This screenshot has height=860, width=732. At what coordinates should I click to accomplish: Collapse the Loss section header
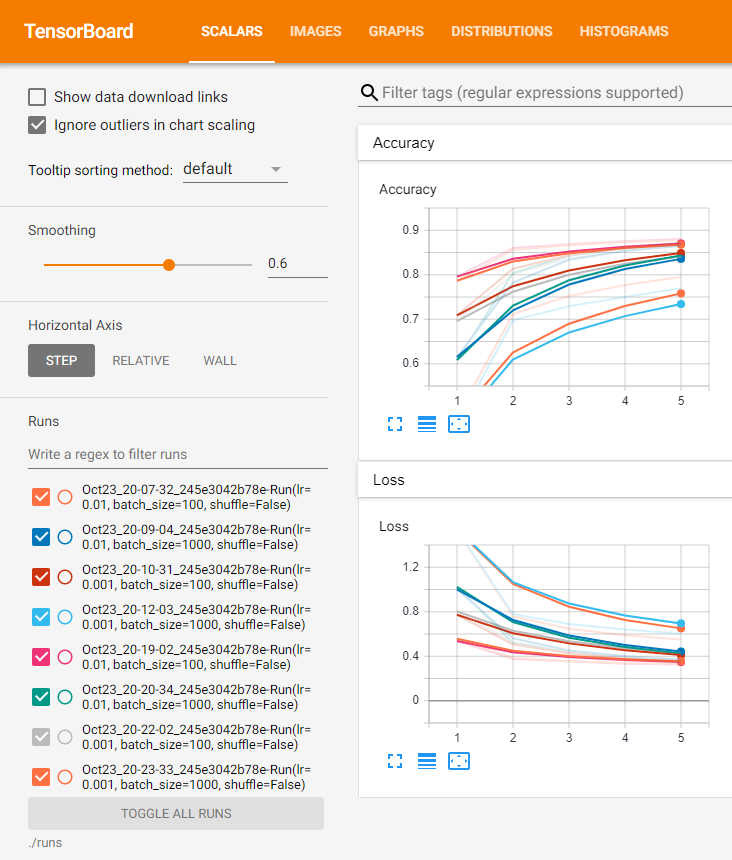point(389,480)
